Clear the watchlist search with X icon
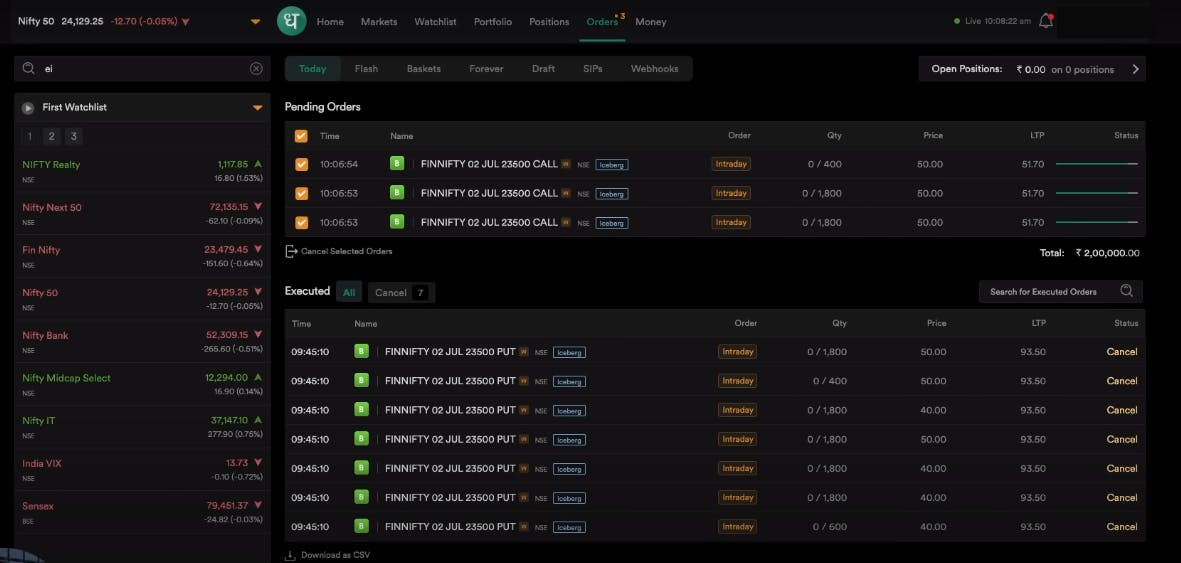The height and width of the screenshot is (563, 1181). (256, 69)
